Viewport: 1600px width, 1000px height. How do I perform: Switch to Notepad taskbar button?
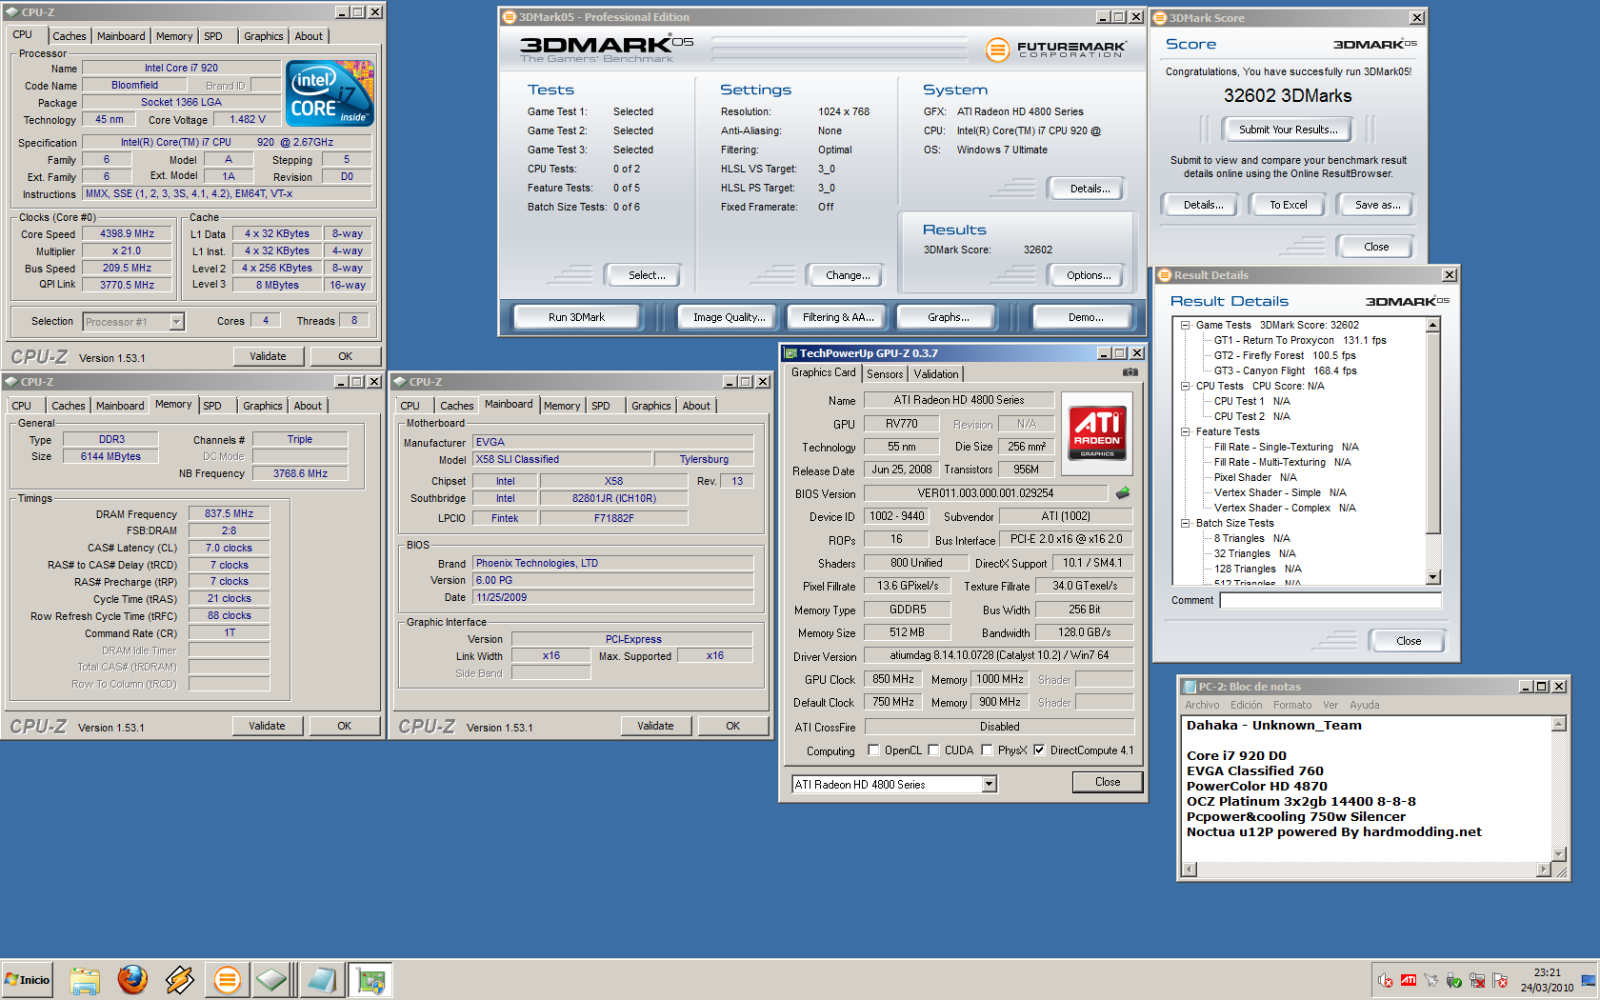click(322, 980)
